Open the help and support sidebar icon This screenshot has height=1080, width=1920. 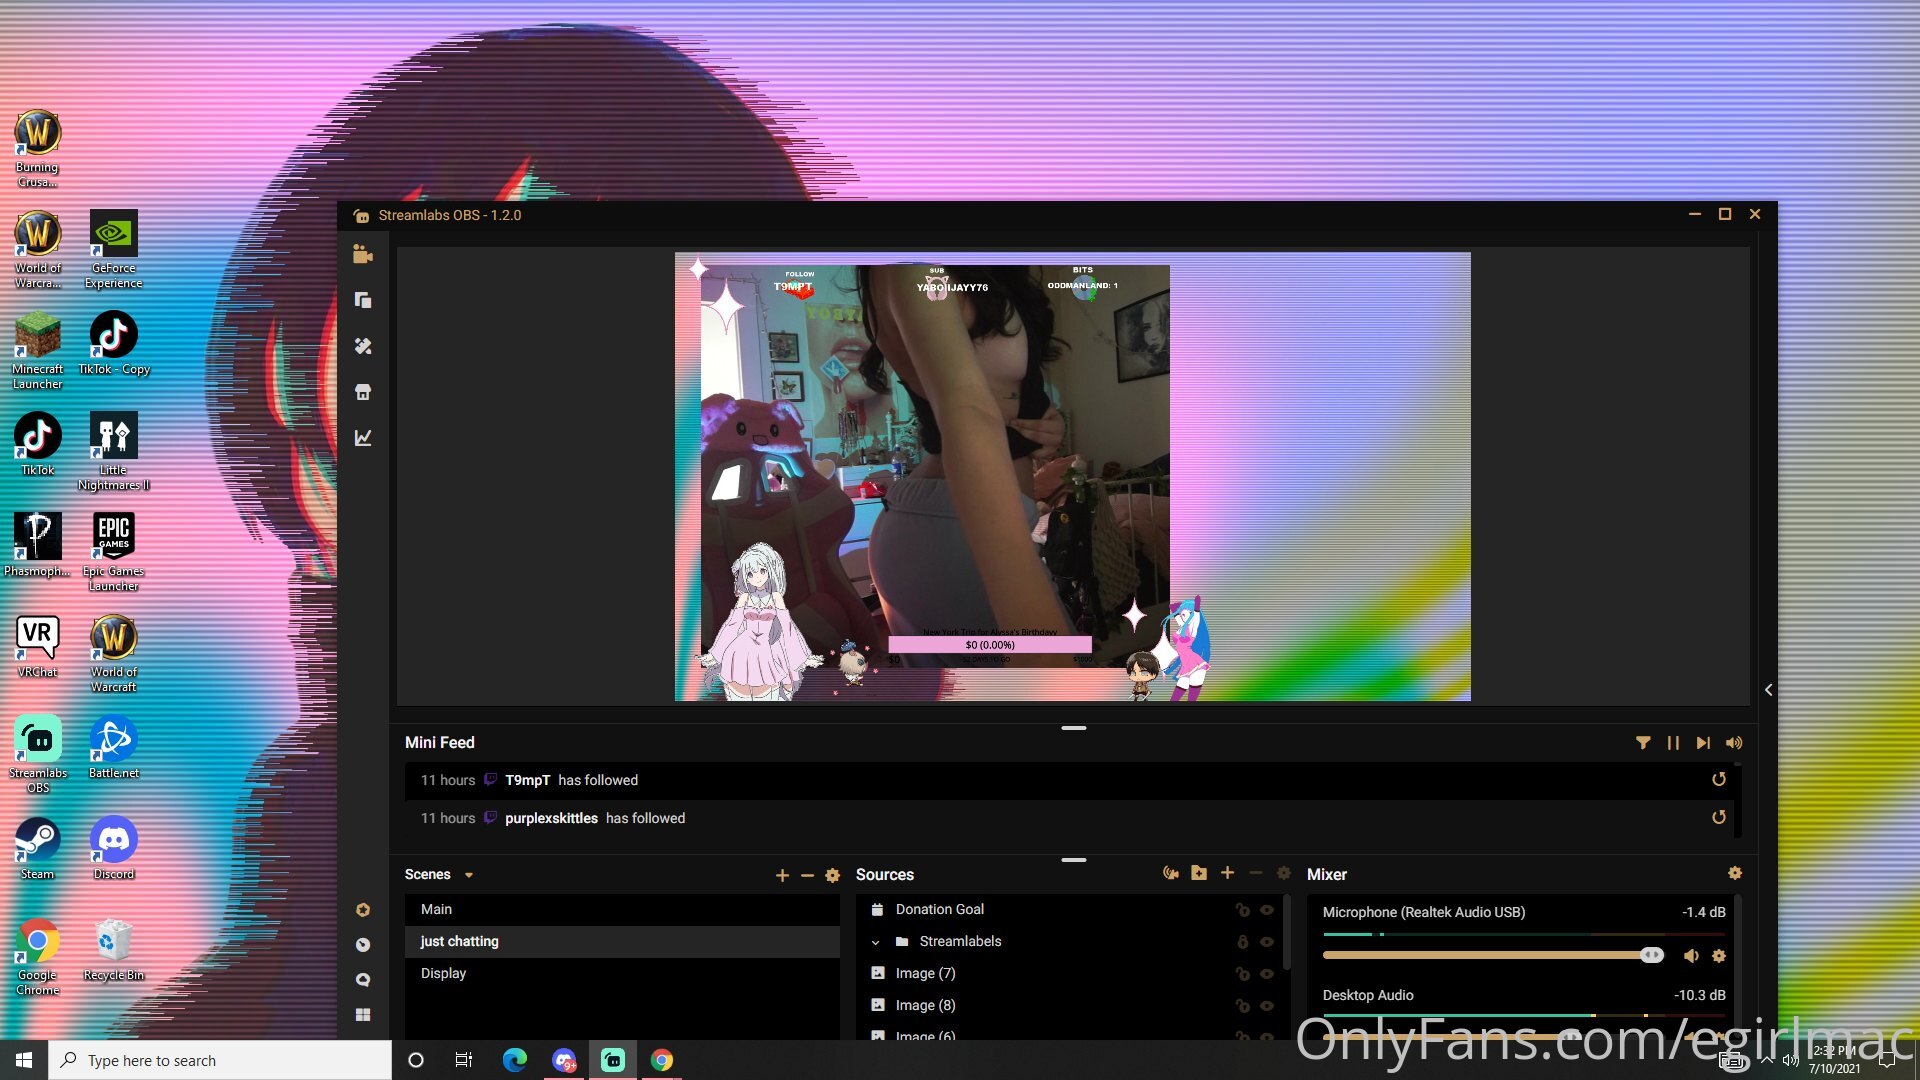pyautogui.click(x=363, y=980)
